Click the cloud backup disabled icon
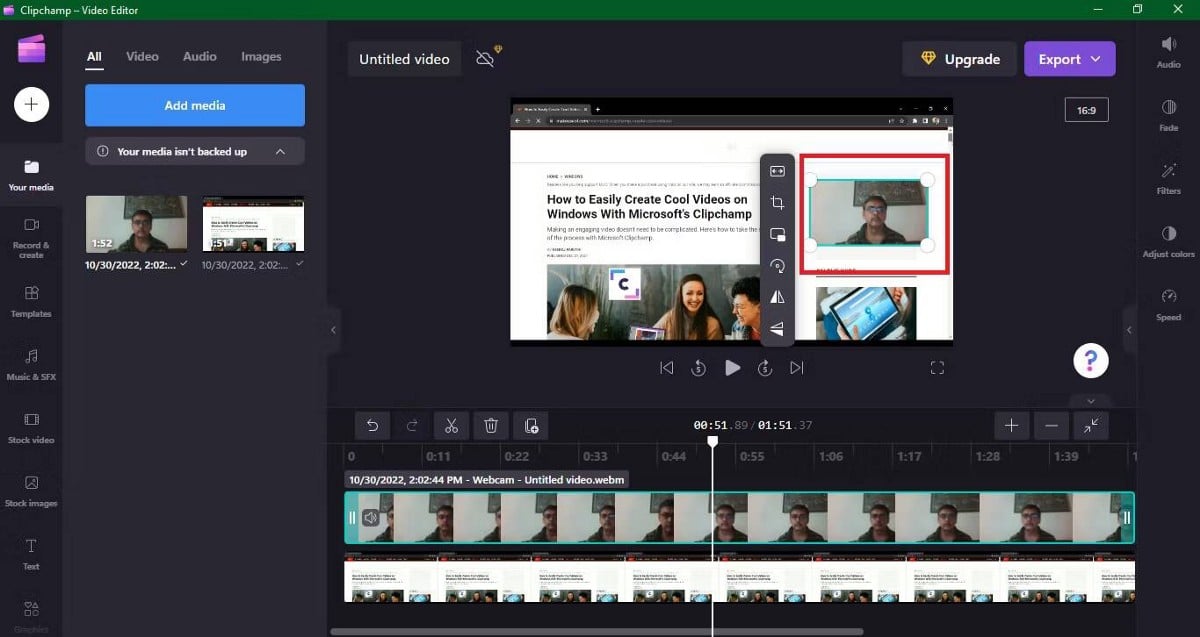Screen dimensions: 1200x637 [484, 58]
